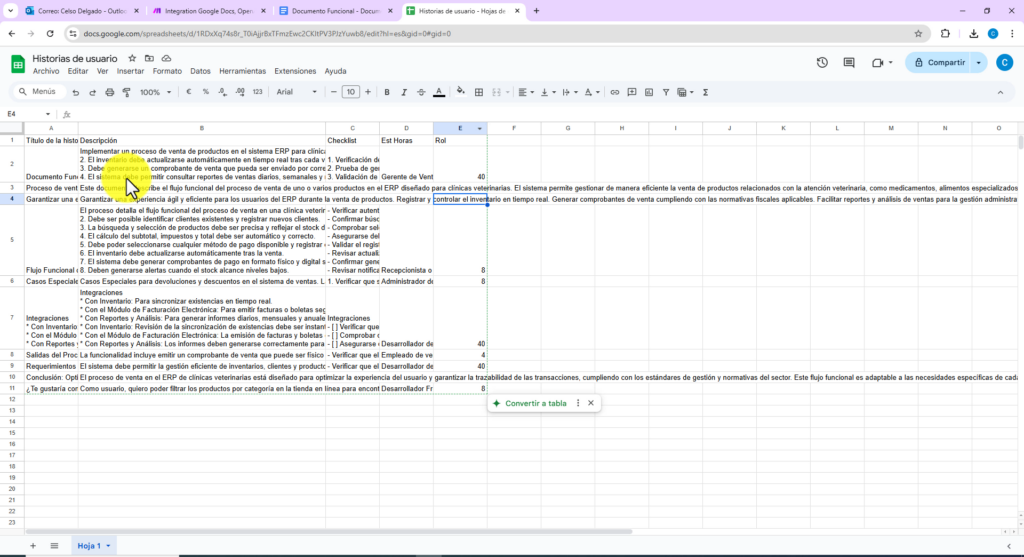
Task: Expand the Hoja 1 sheet tab menu
Action: 107,545
